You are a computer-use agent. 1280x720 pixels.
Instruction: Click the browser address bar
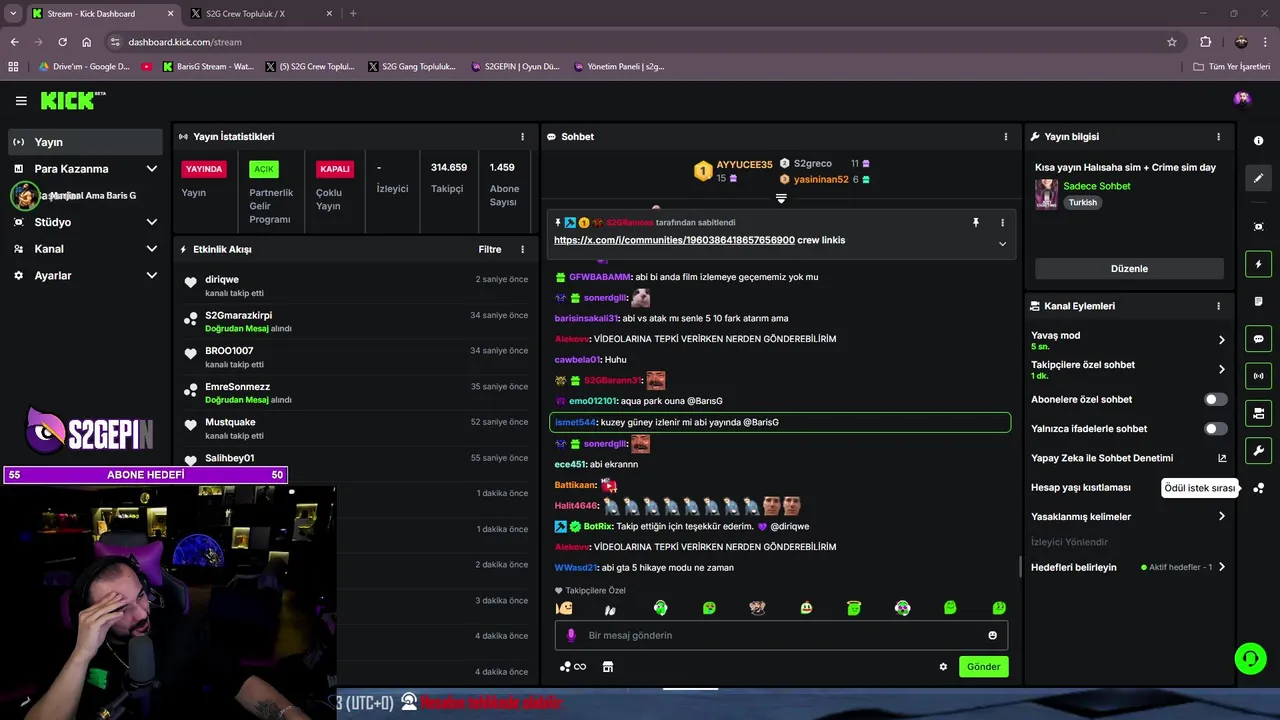[640, 42]
